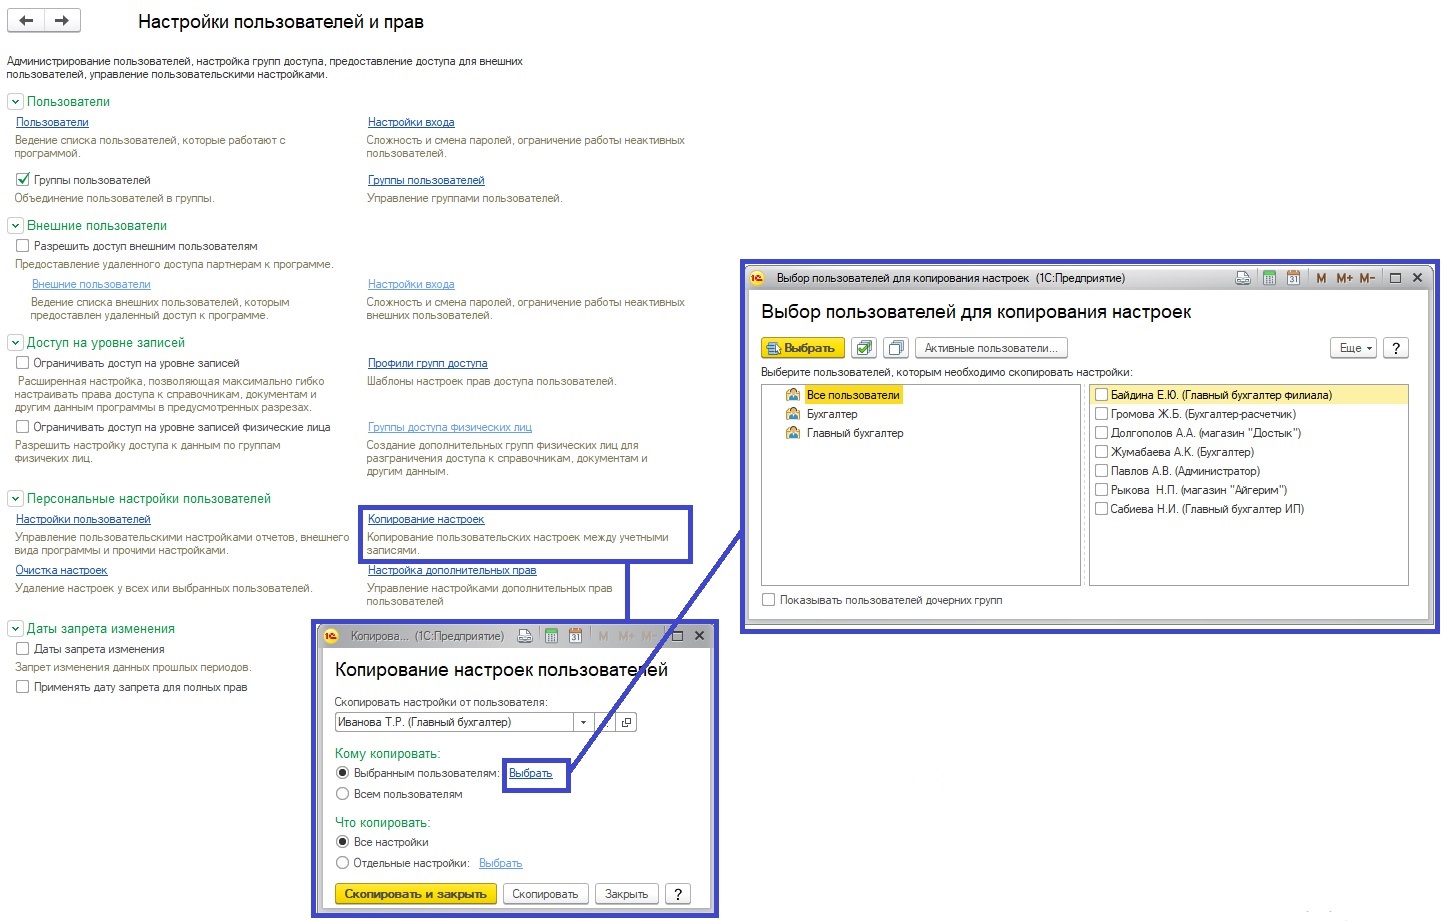This screenshot has height=921, width=1451.
Task: Click printer icon in copy settings dialog
Action: click(x=525, y=636)
